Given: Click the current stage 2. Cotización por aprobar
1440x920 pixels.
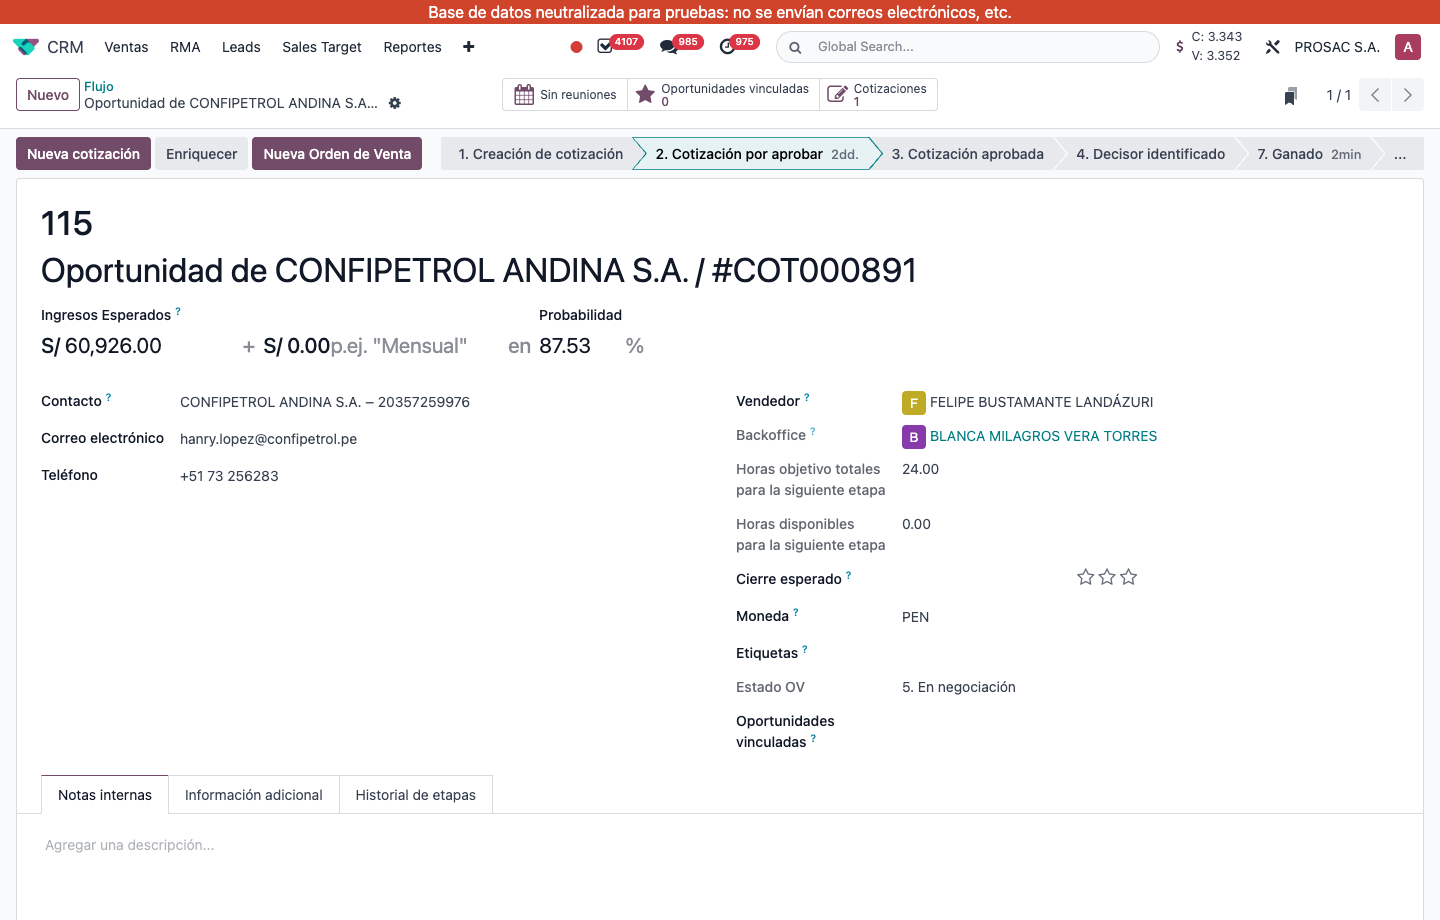Looking at the screenshot, I should [x=756, y=154].
